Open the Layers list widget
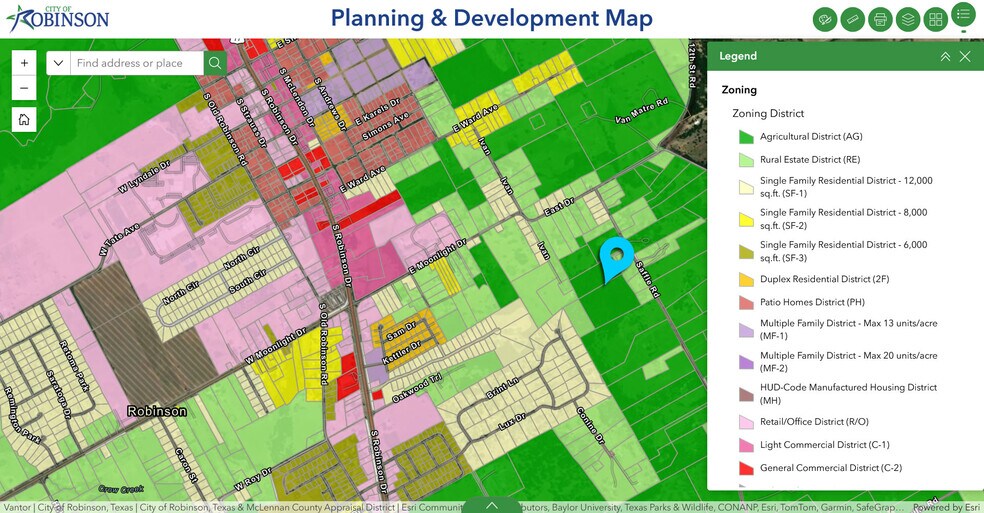The image size is (984, 513). point(908,19)
